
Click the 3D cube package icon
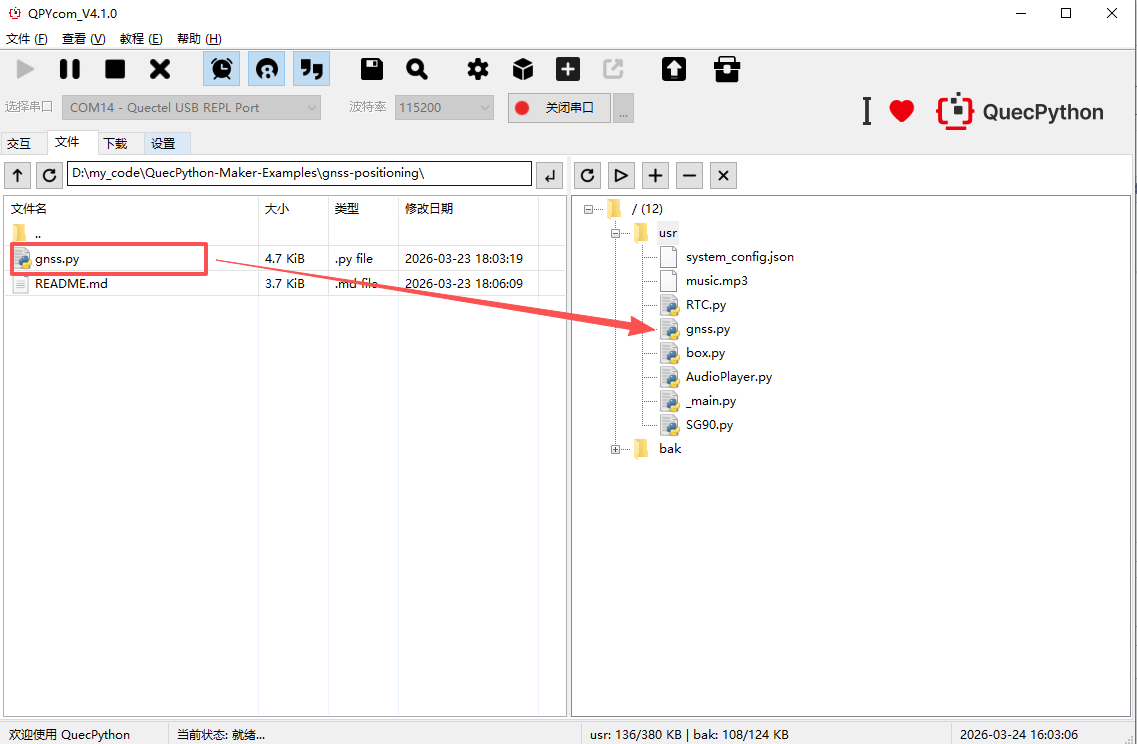tap(523, 69)
